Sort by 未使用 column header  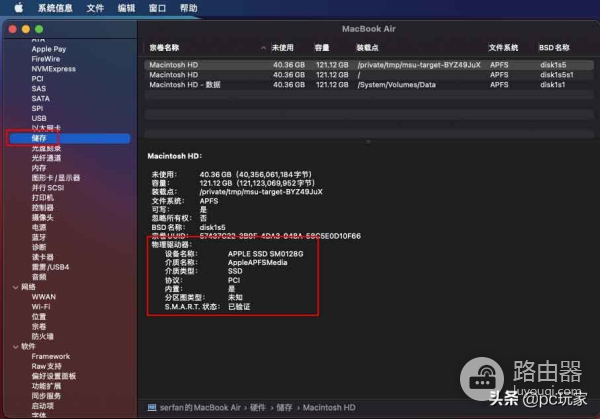click(282, 48)
